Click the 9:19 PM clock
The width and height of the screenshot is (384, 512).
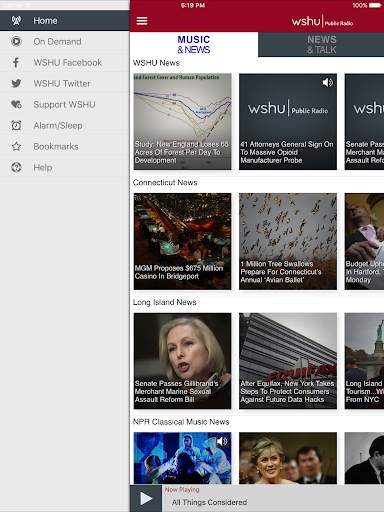(x=193, y=5)
